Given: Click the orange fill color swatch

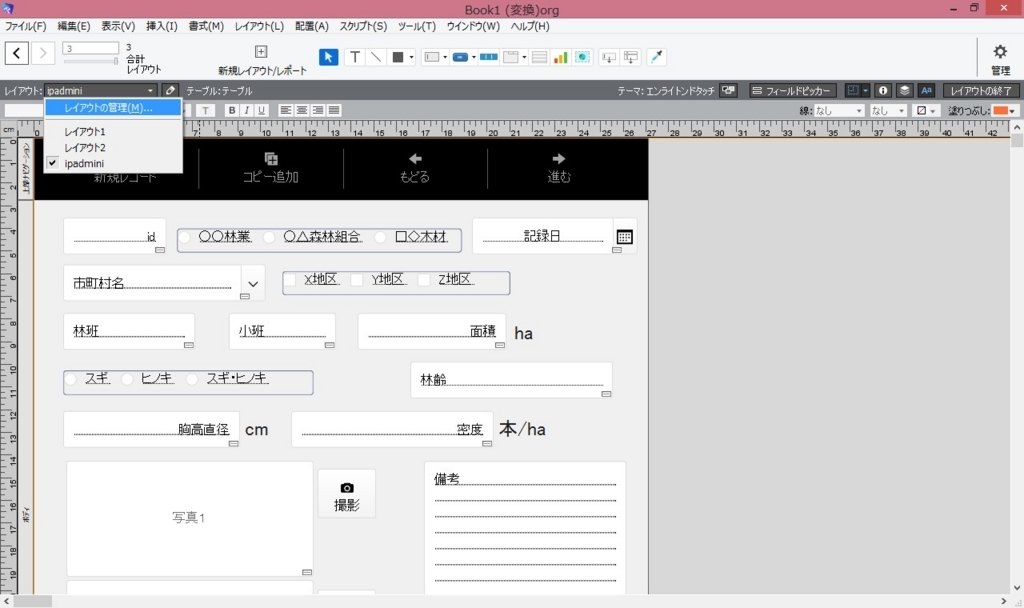Looking at the screenshot, I should point(1000,111).
